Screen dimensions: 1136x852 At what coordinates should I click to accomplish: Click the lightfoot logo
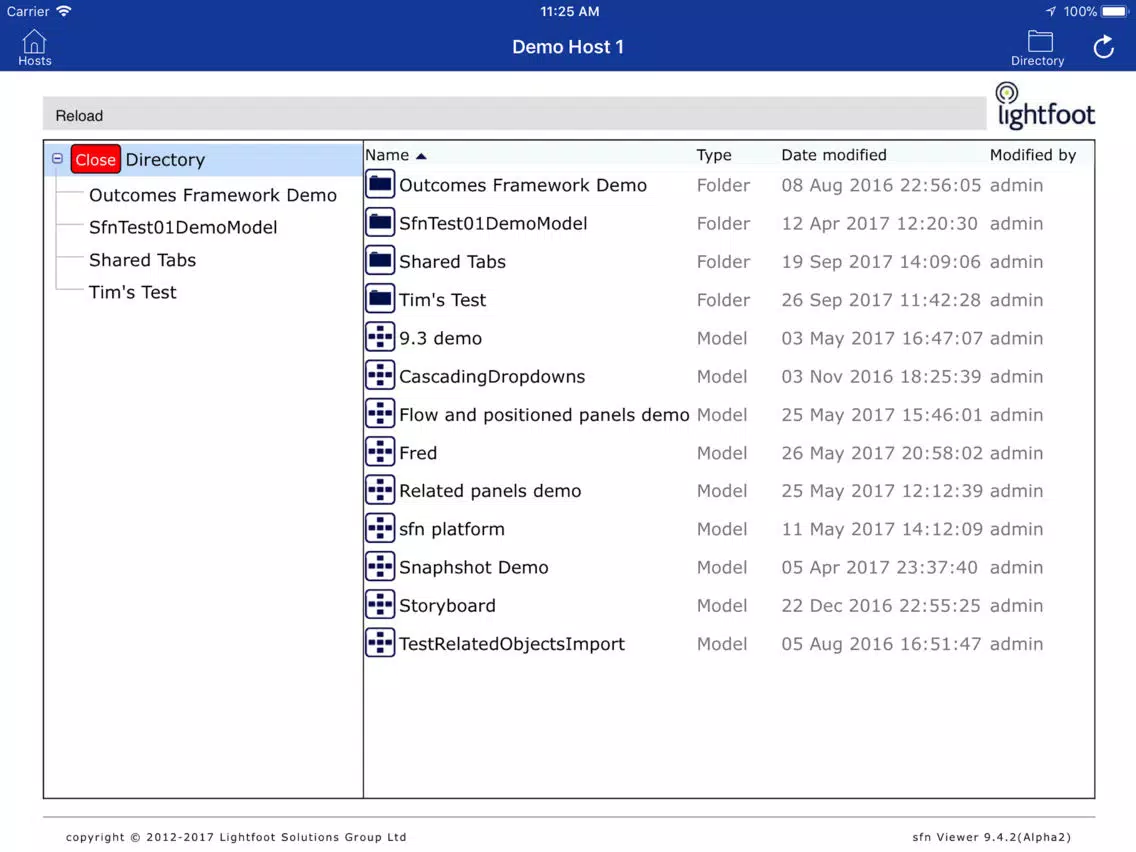point(1045,106)
